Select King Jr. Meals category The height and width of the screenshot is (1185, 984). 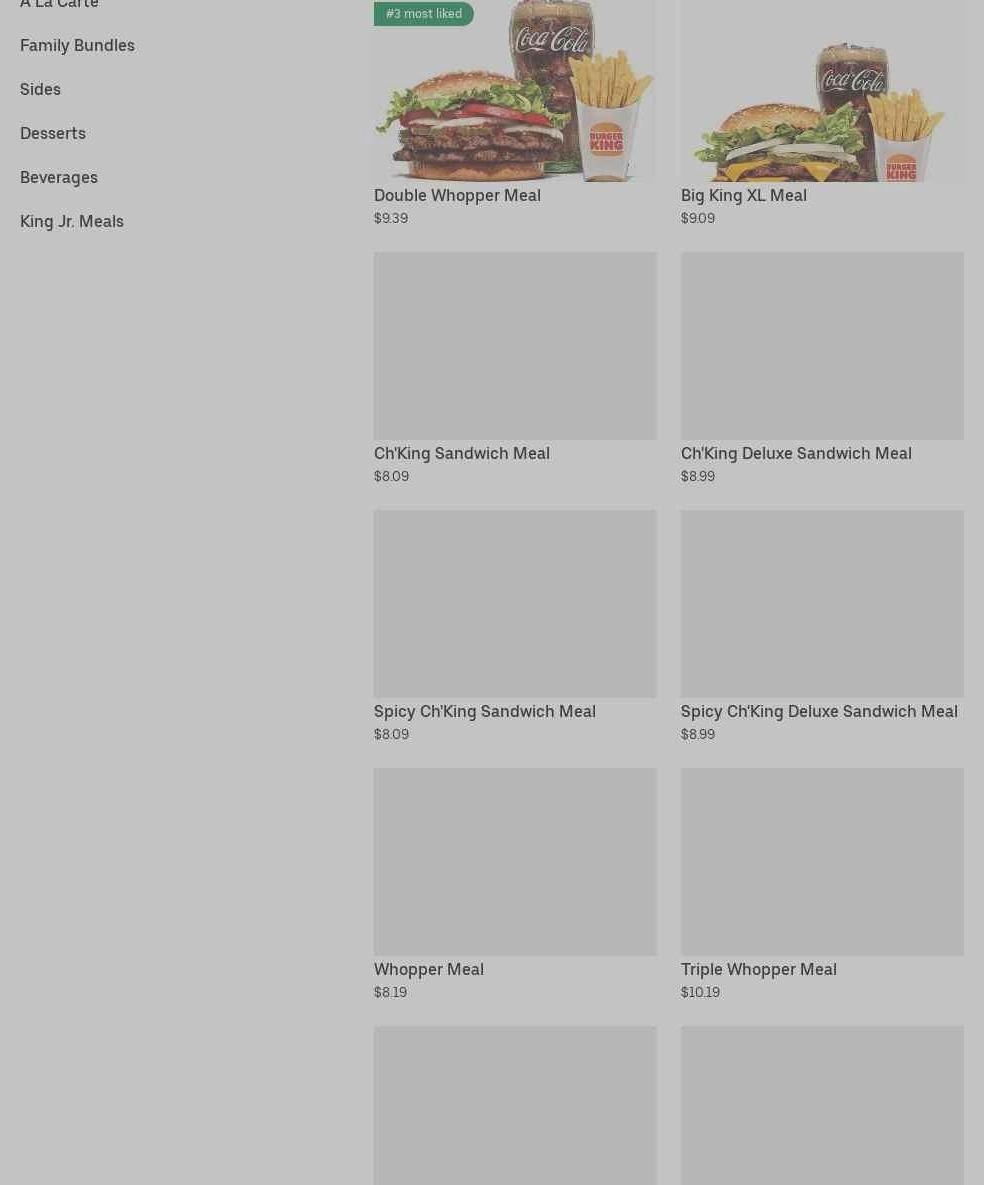pos(72,221)
